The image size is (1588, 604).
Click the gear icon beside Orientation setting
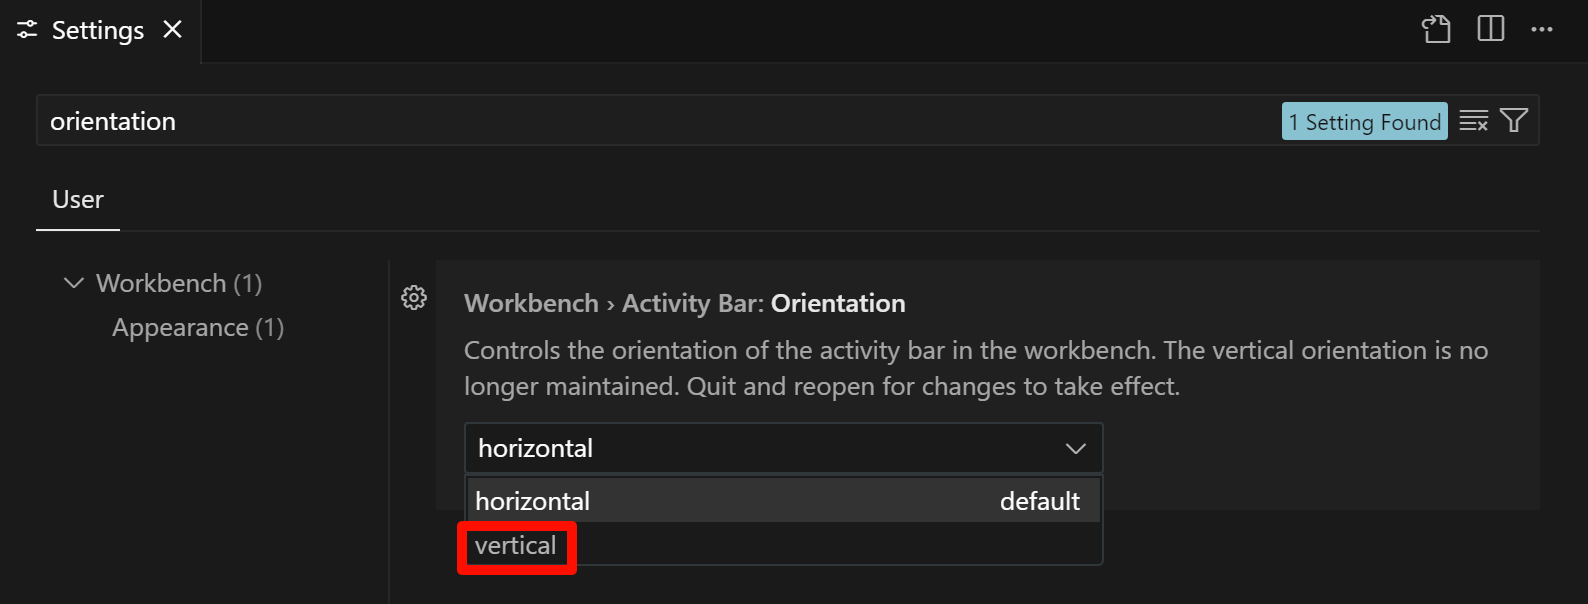coord(414,297)
